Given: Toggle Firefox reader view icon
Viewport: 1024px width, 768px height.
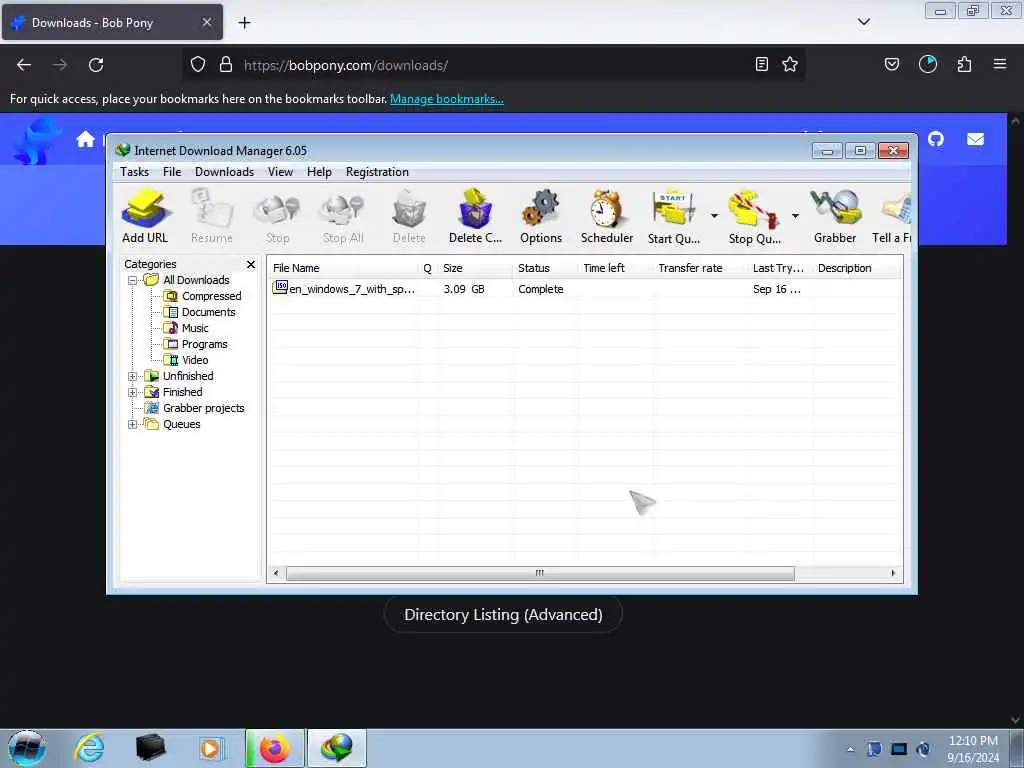Looking at the screenshot, I should (x=761, y=64).
